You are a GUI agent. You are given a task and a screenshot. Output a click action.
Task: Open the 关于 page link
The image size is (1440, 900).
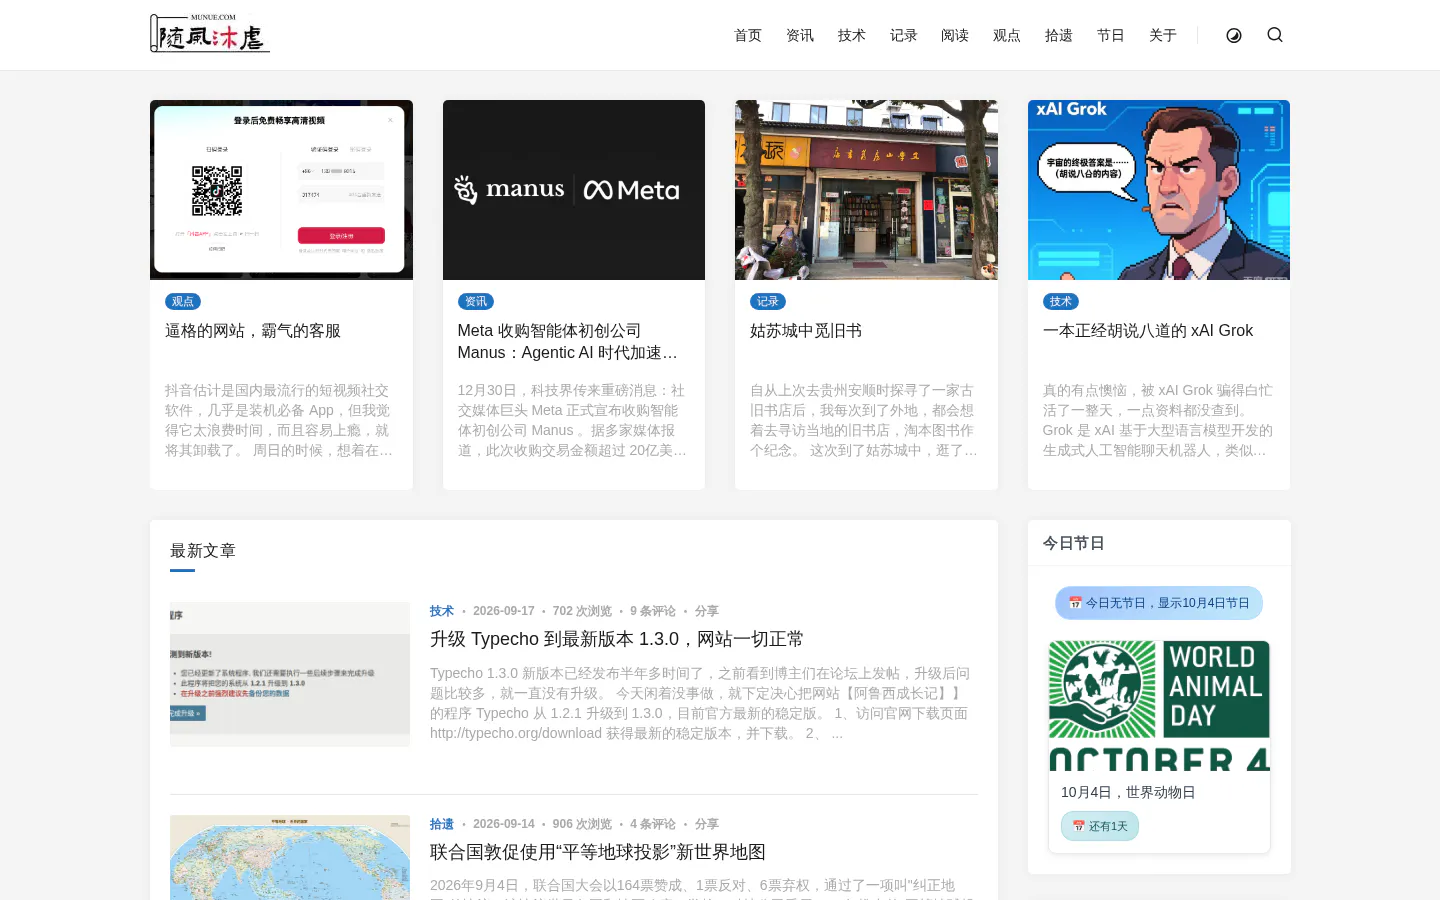tap(1163, 35)
